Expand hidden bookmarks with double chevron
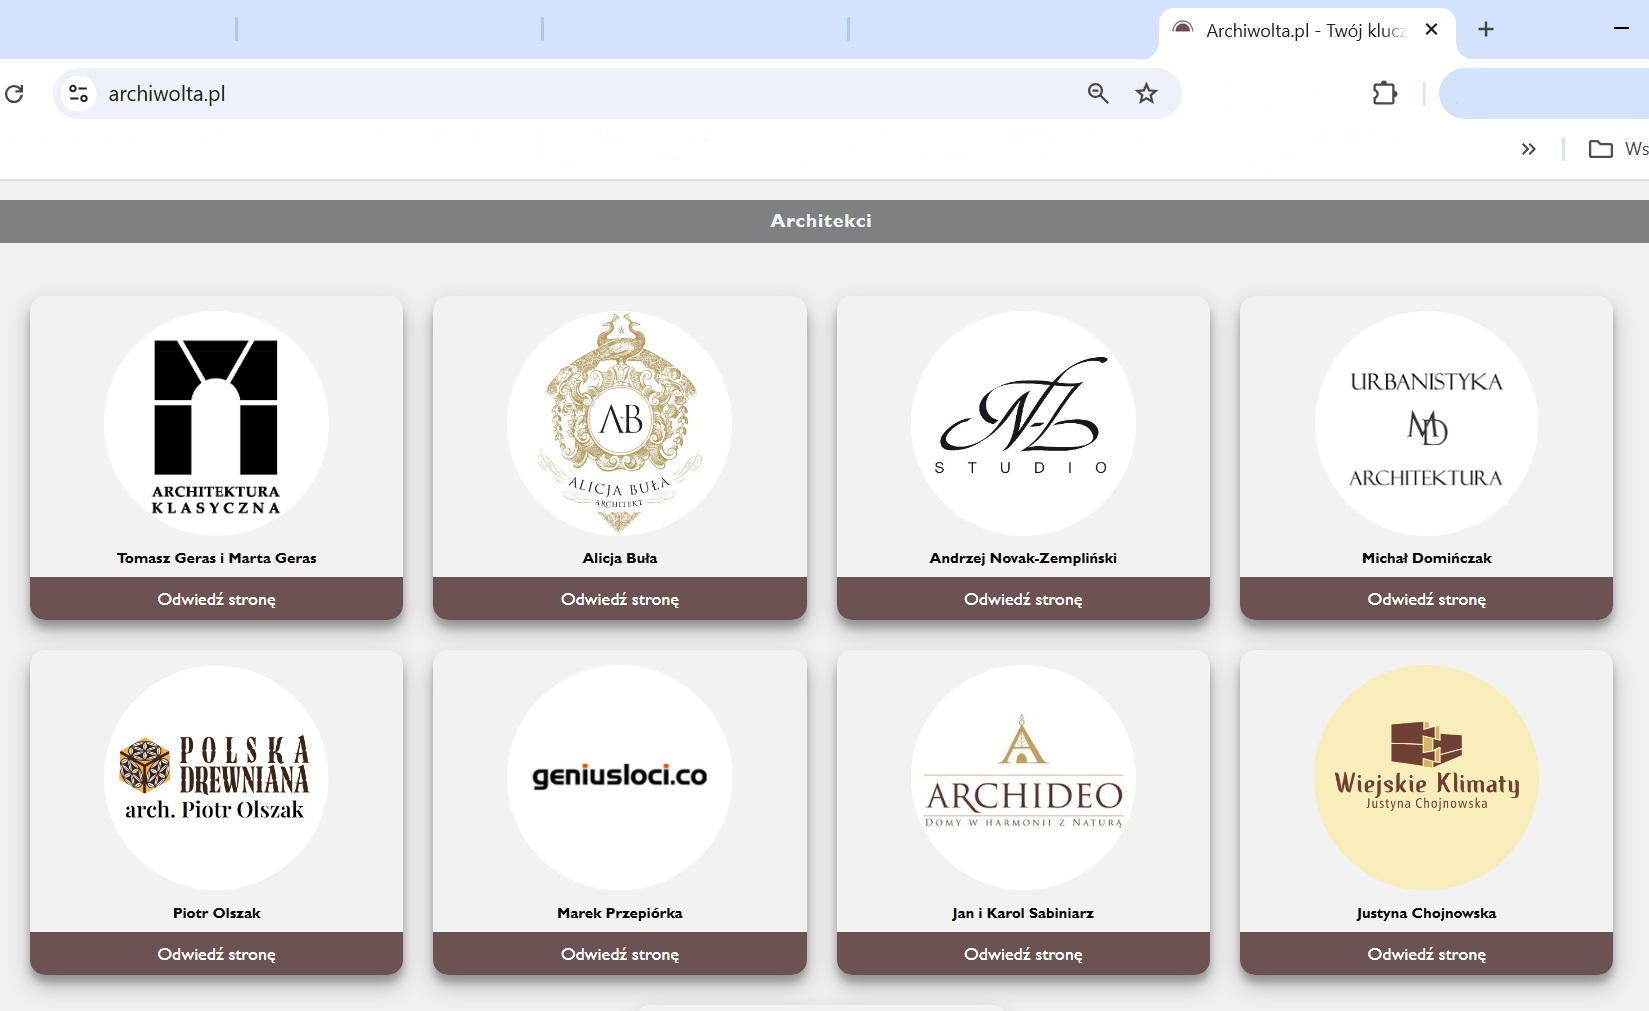 point(1528,149)
